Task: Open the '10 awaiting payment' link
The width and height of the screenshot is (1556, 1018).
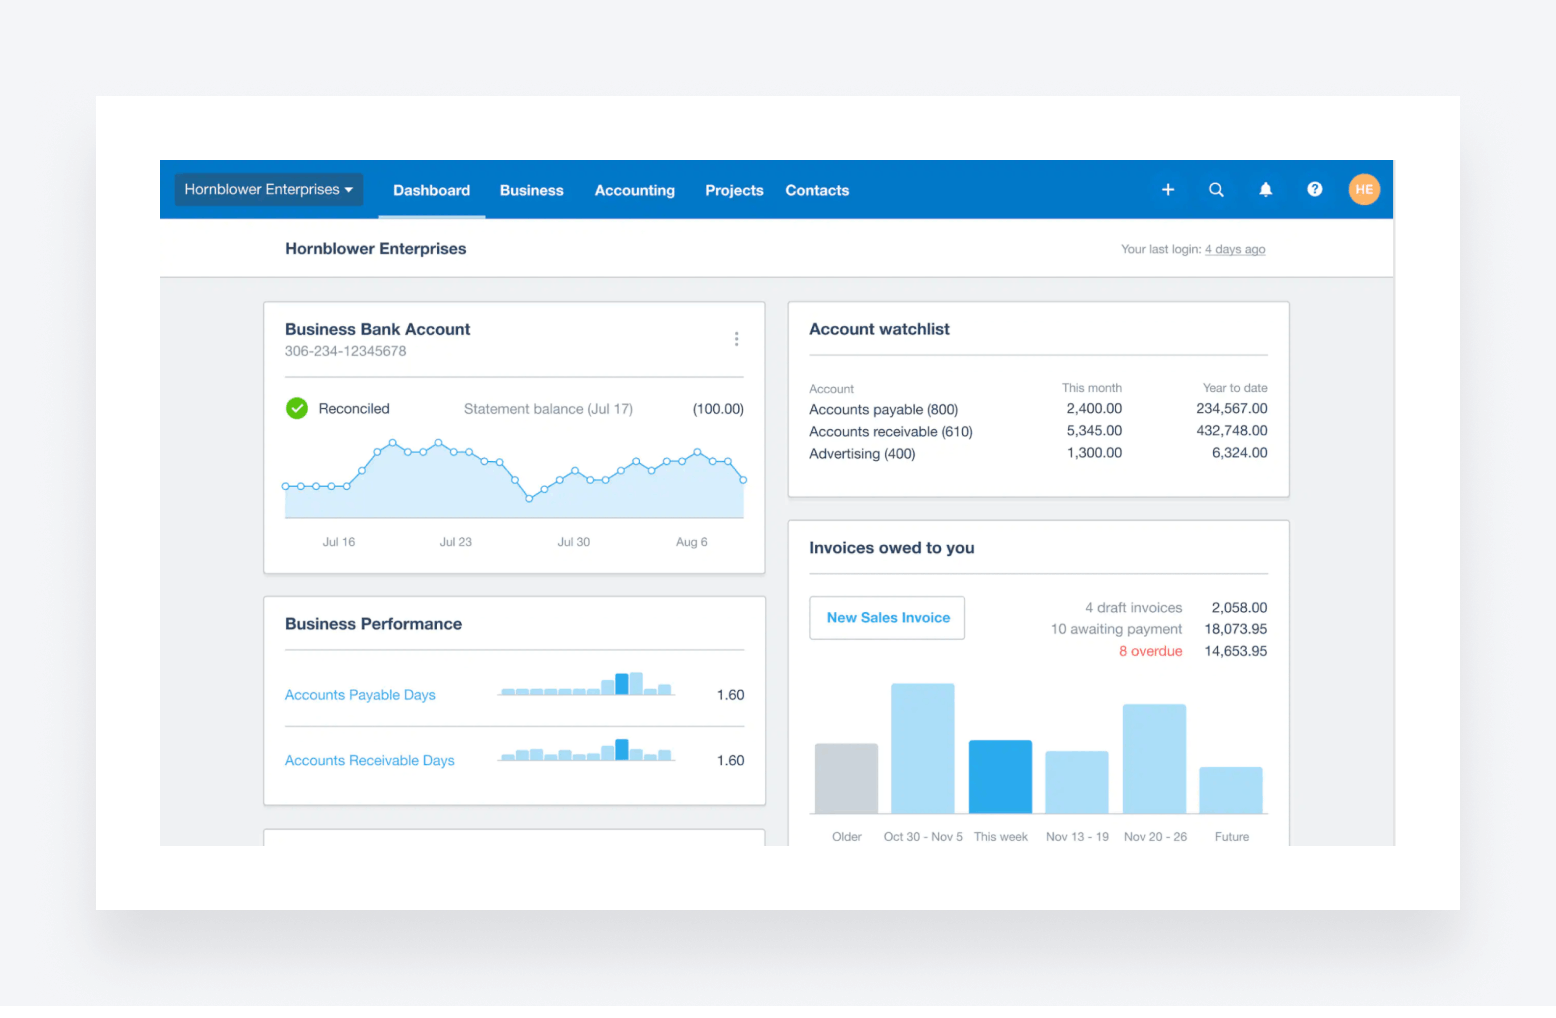Action: [1116, 629]
